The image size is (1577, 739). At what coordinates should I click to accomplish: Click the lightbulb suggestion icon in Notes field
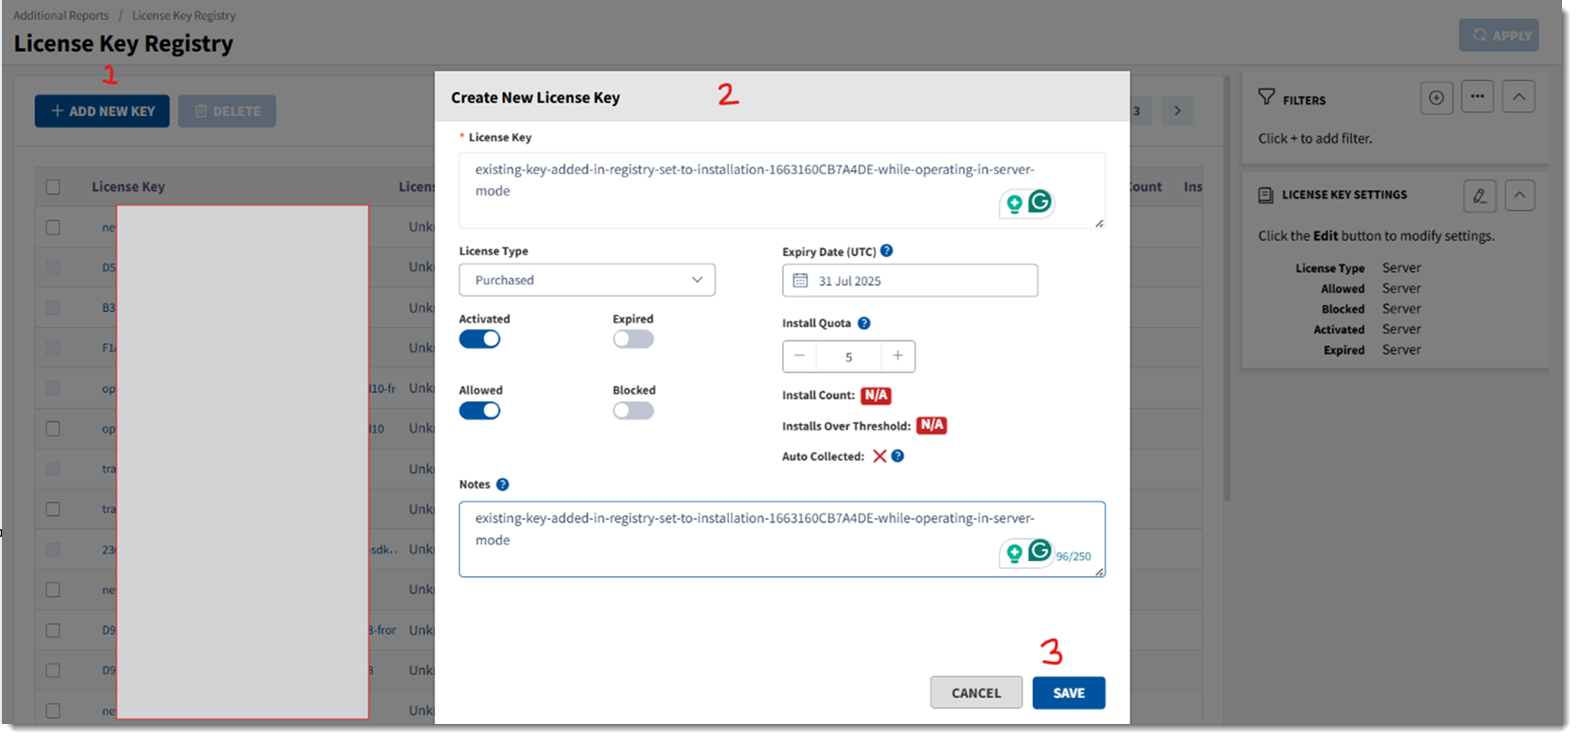pyautogui.click(x=1014, y=553)
